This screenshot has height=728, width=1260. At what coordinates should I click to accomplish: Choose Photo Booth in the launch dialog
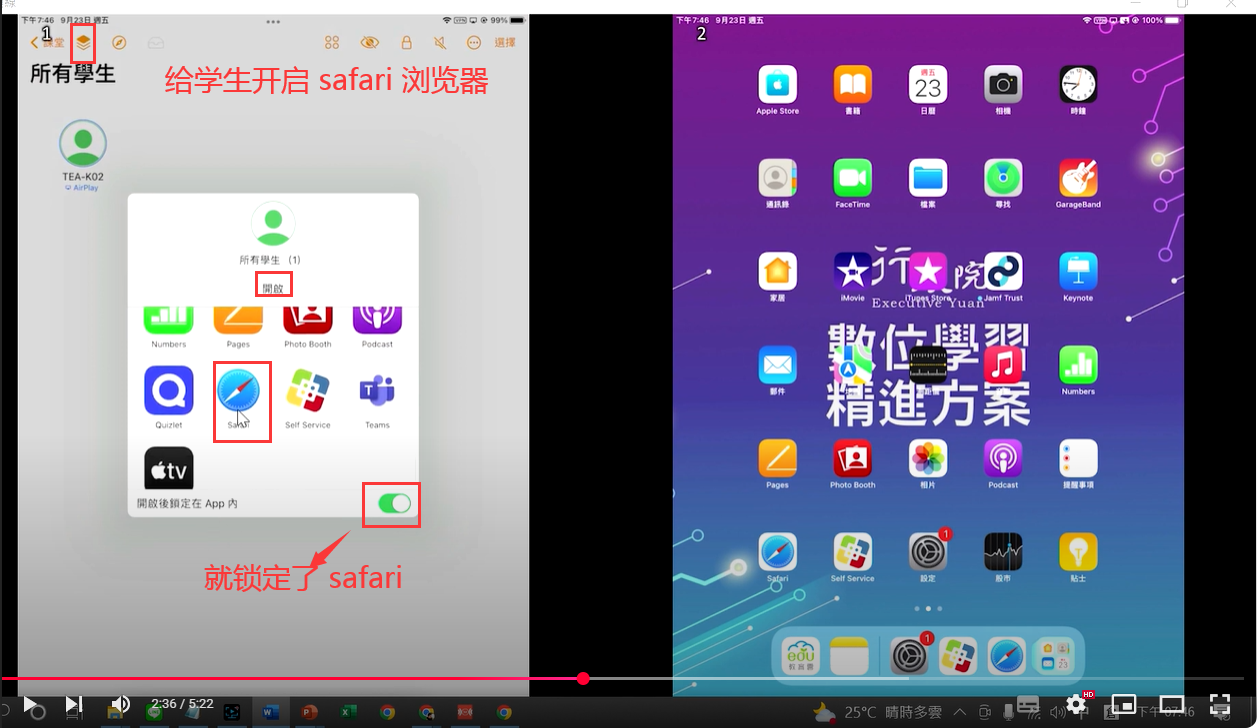click(x=308, y=320)
